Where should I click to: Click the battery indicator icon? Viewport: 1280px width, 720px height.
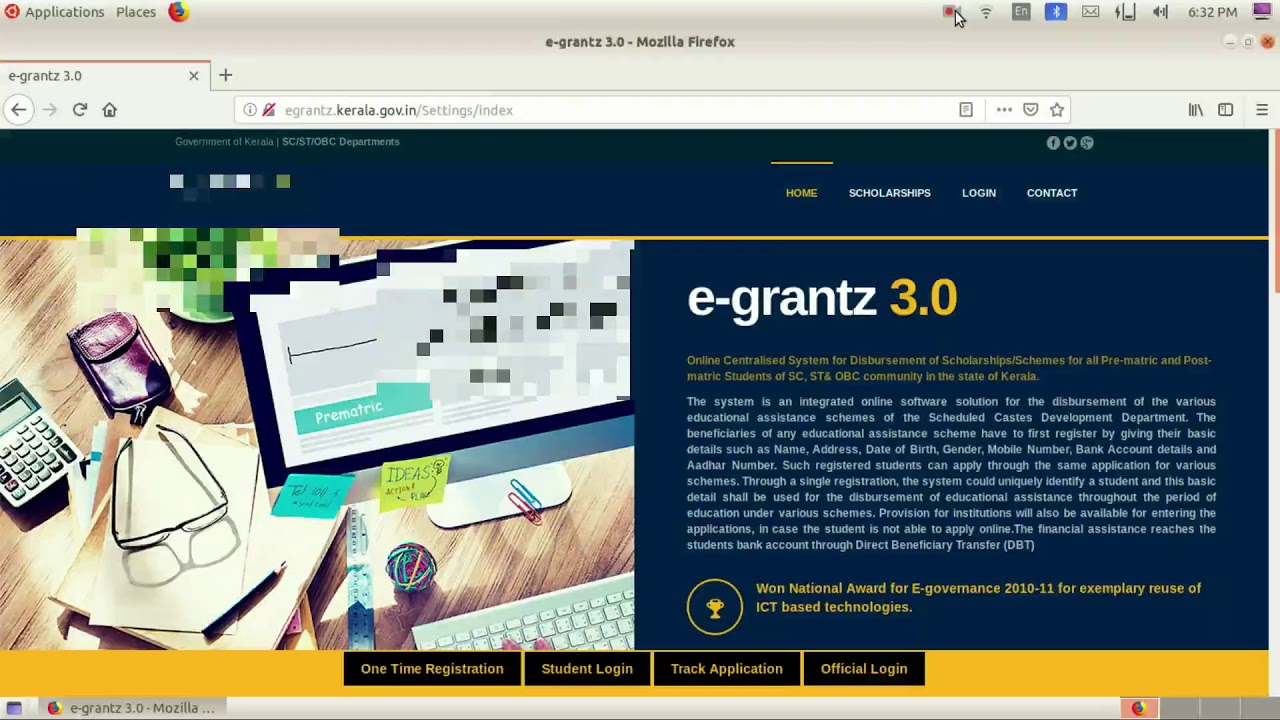coord(1125,12)
